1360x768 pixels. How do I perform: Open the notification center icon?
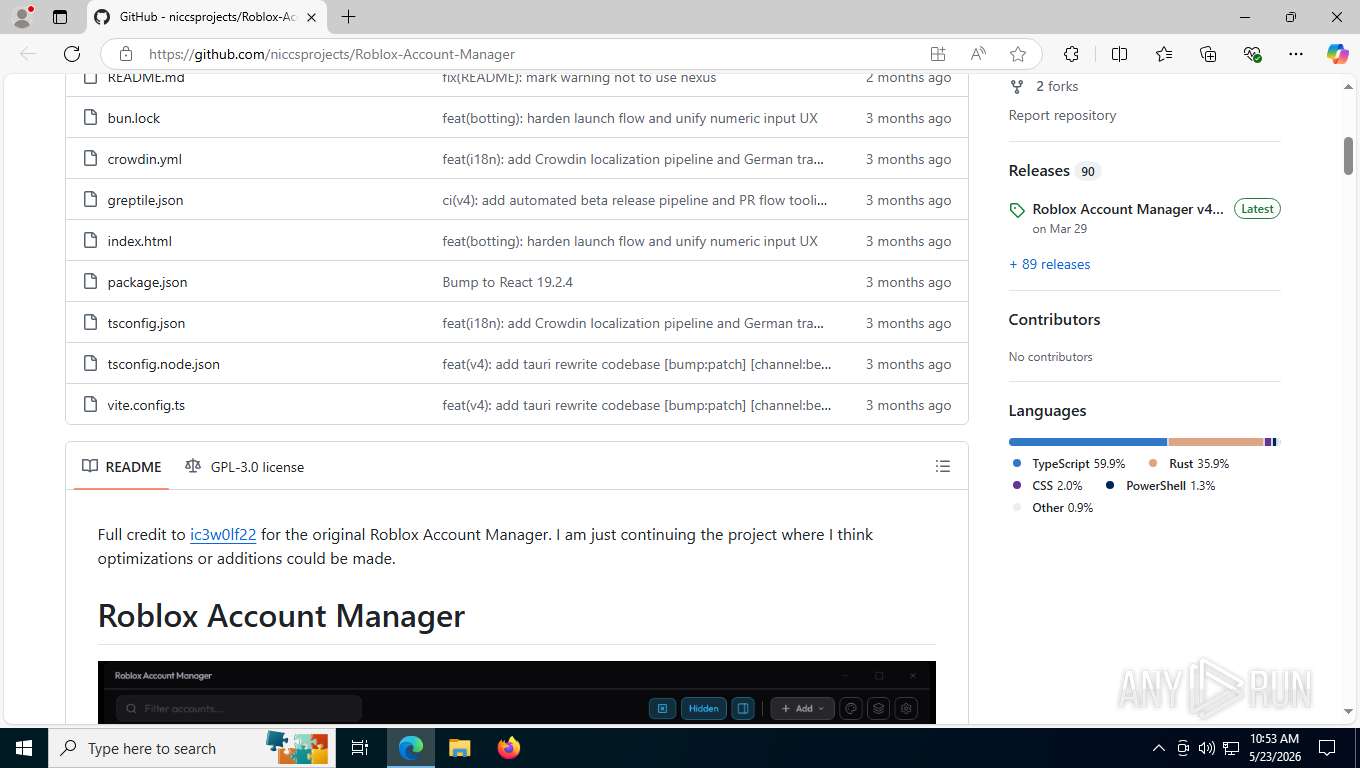(1327, 748)
